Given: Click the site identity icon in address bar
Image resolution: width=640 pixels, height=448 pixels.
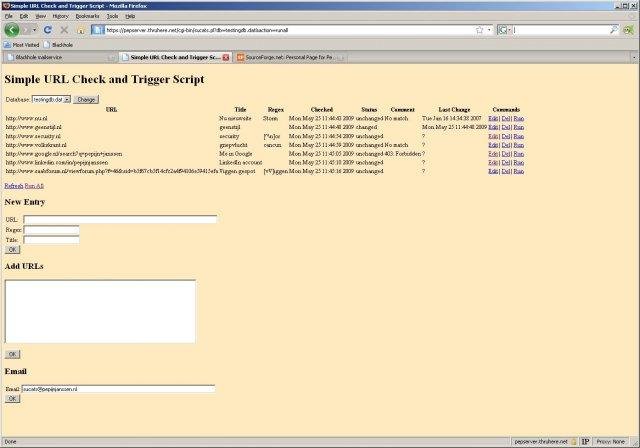Looking at the screenshot, I should click(98, 30).
